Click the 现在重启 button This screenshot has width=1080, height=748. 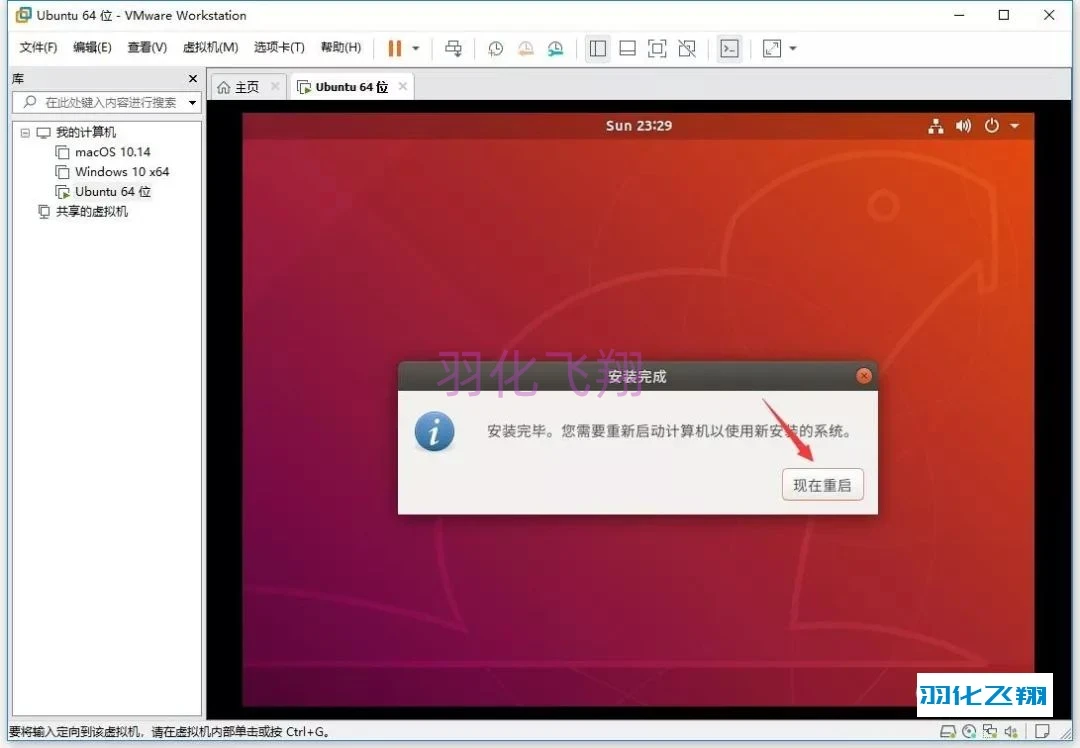(x=822, y=485)
